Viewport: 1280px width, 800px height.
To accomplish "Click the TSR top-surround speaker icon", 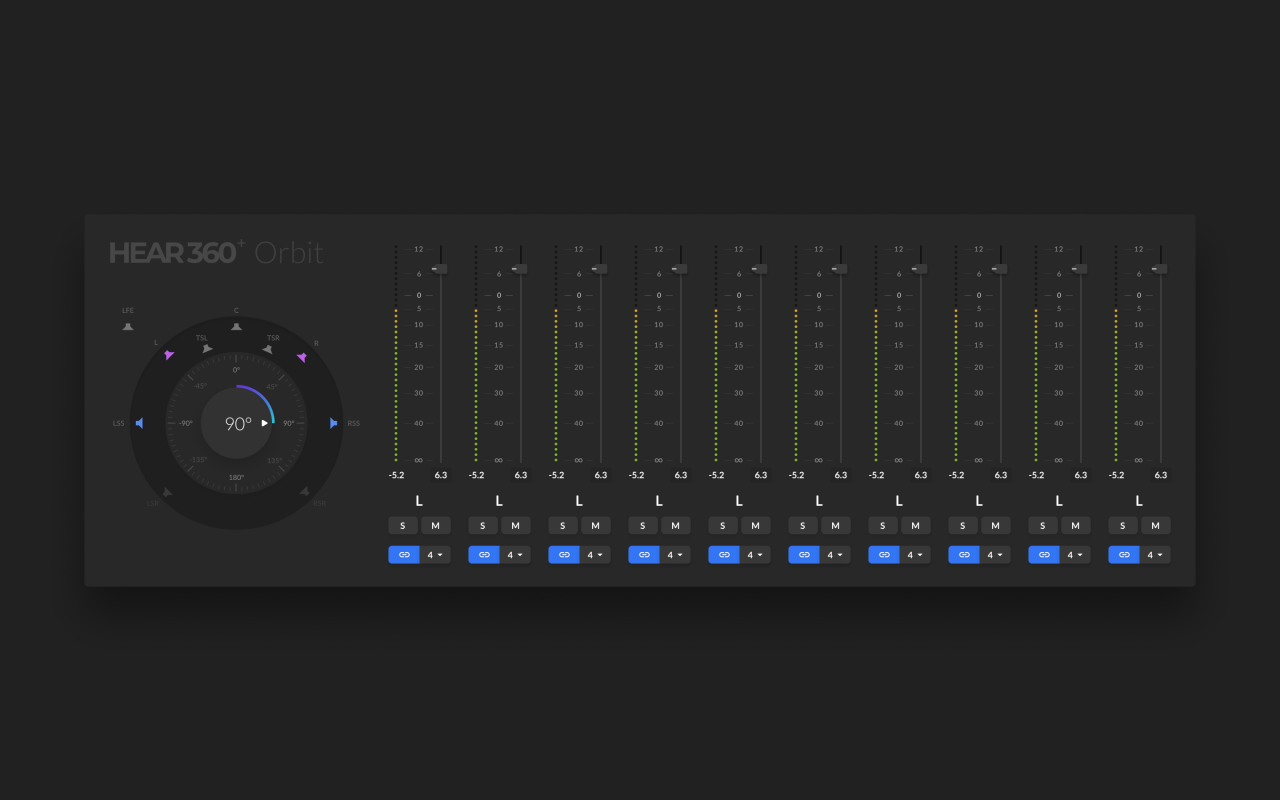I will [269, 350].
